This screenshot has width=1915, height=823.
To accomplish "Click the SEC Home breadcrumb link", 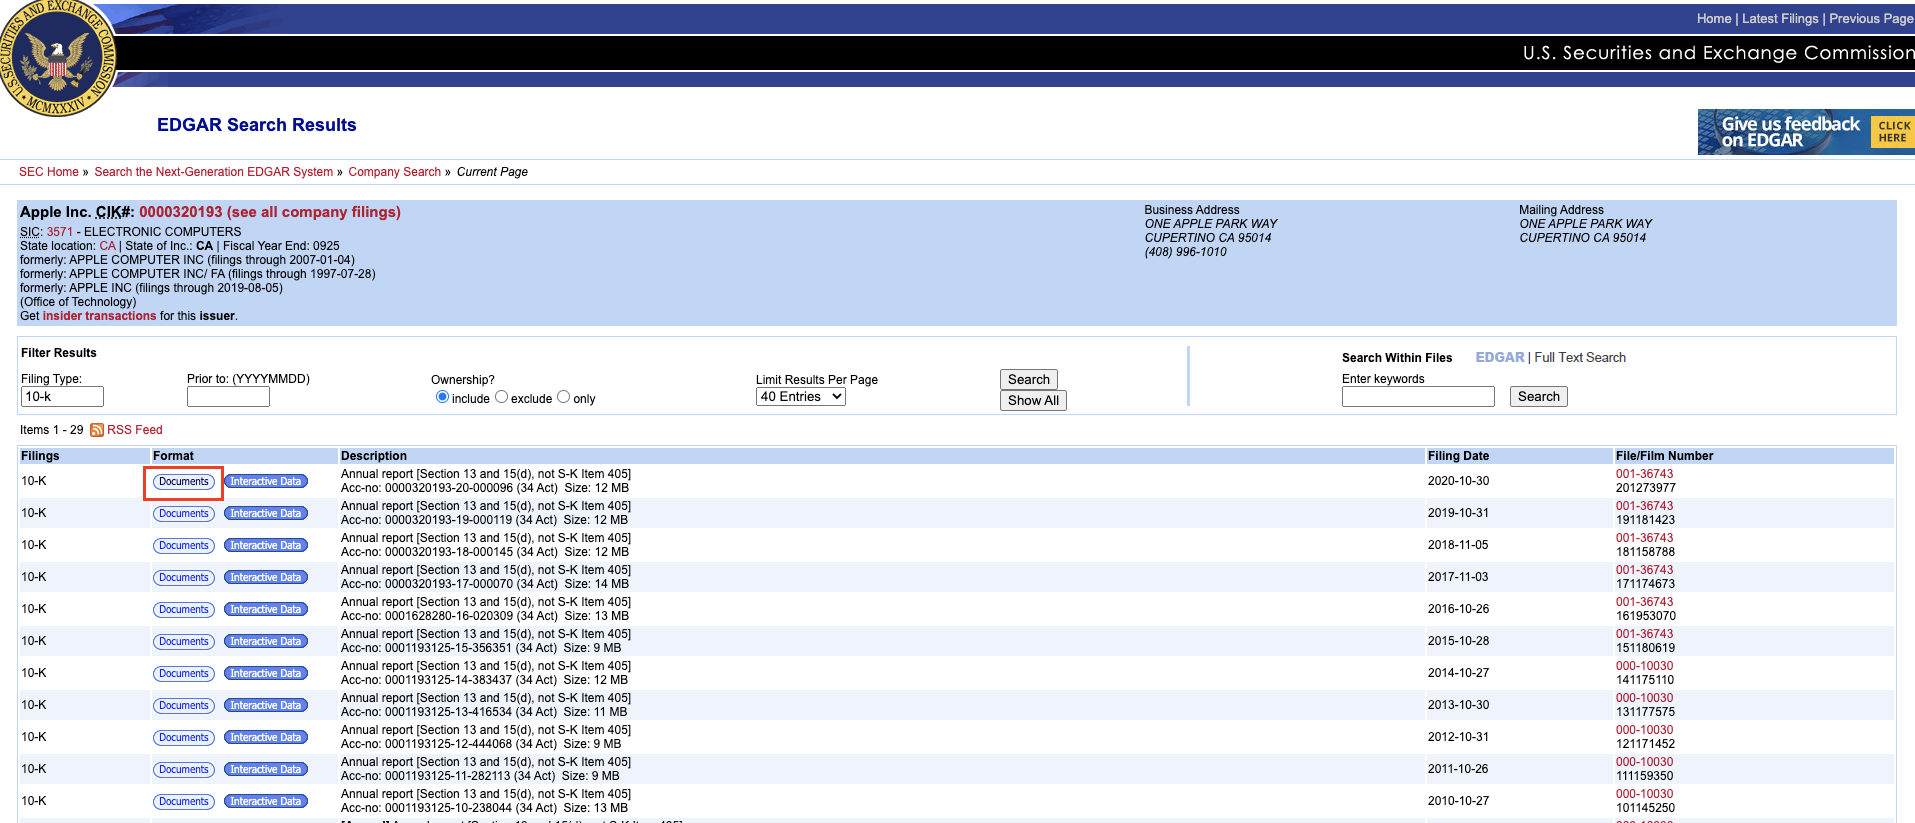I will tap(49, 172).
